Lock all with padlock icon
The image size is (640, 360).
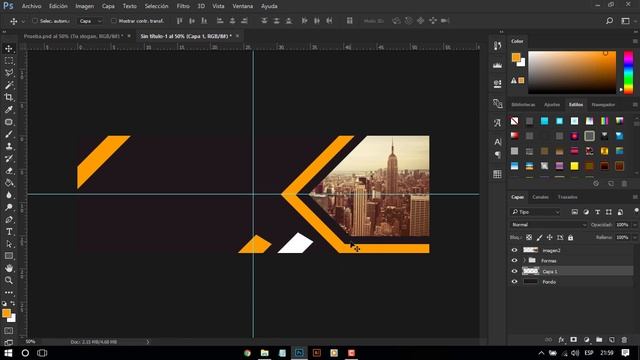[x=571, y=238]
